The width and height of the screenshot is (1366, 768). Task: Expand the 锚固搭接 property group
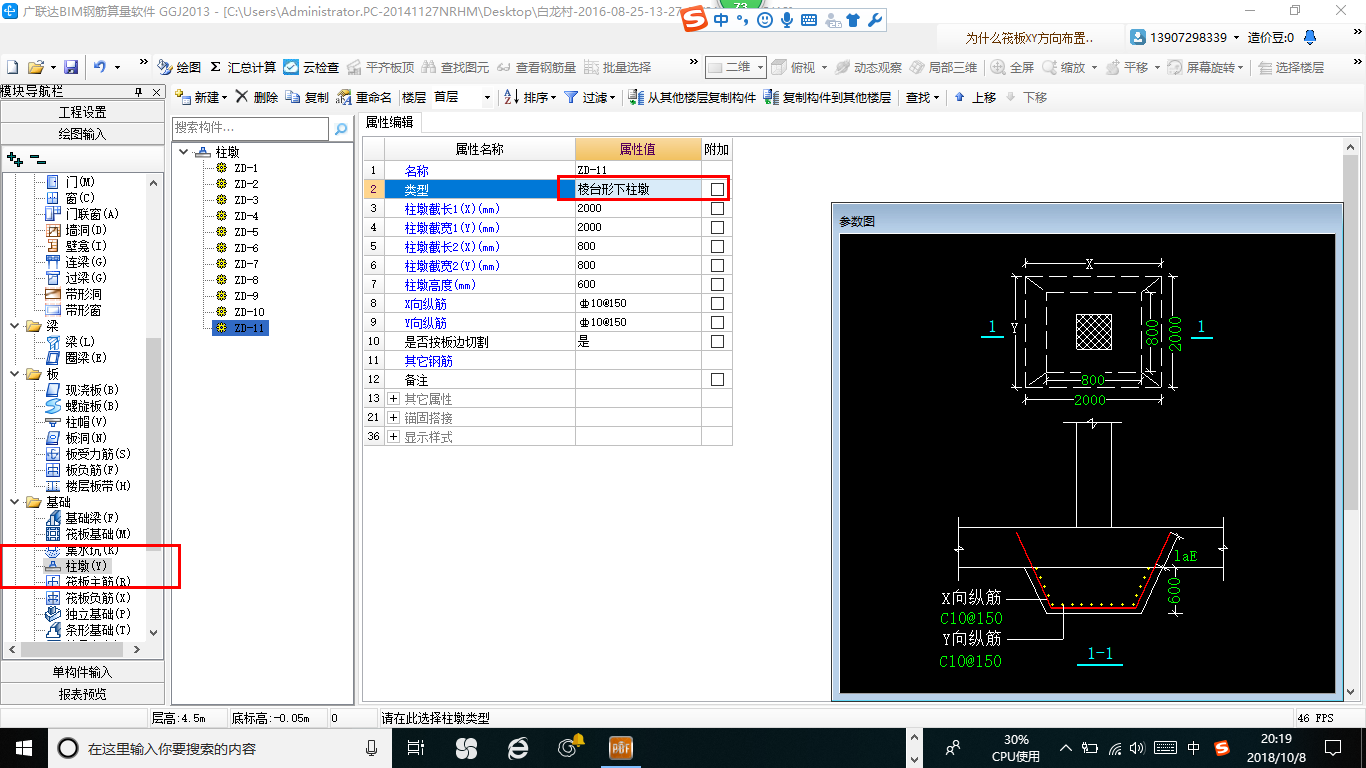(x=393, y=417)
